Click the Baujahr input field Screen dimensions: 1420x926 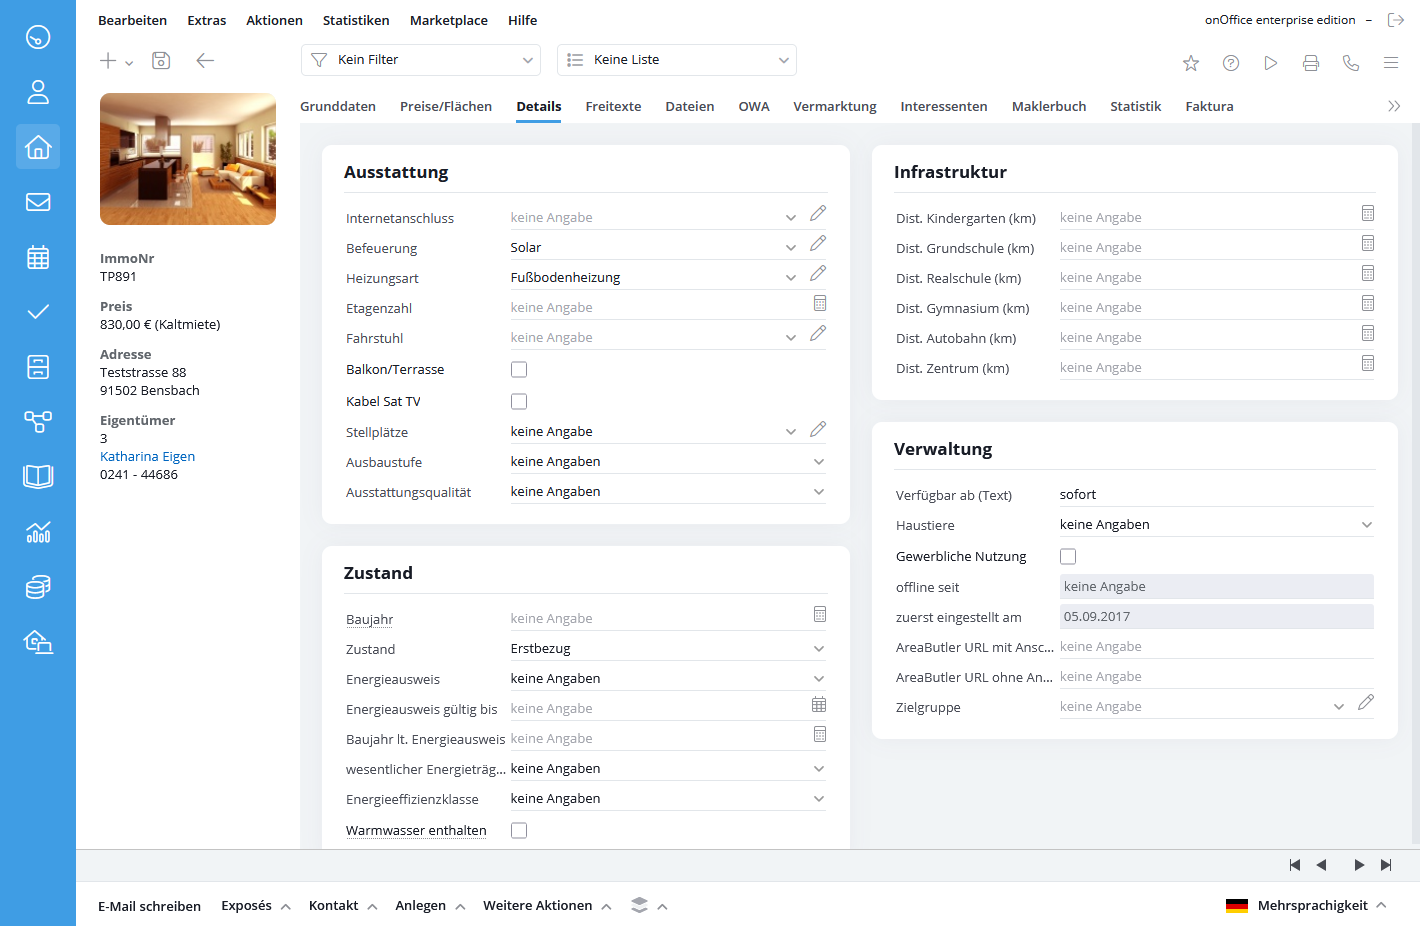point(660,619)
